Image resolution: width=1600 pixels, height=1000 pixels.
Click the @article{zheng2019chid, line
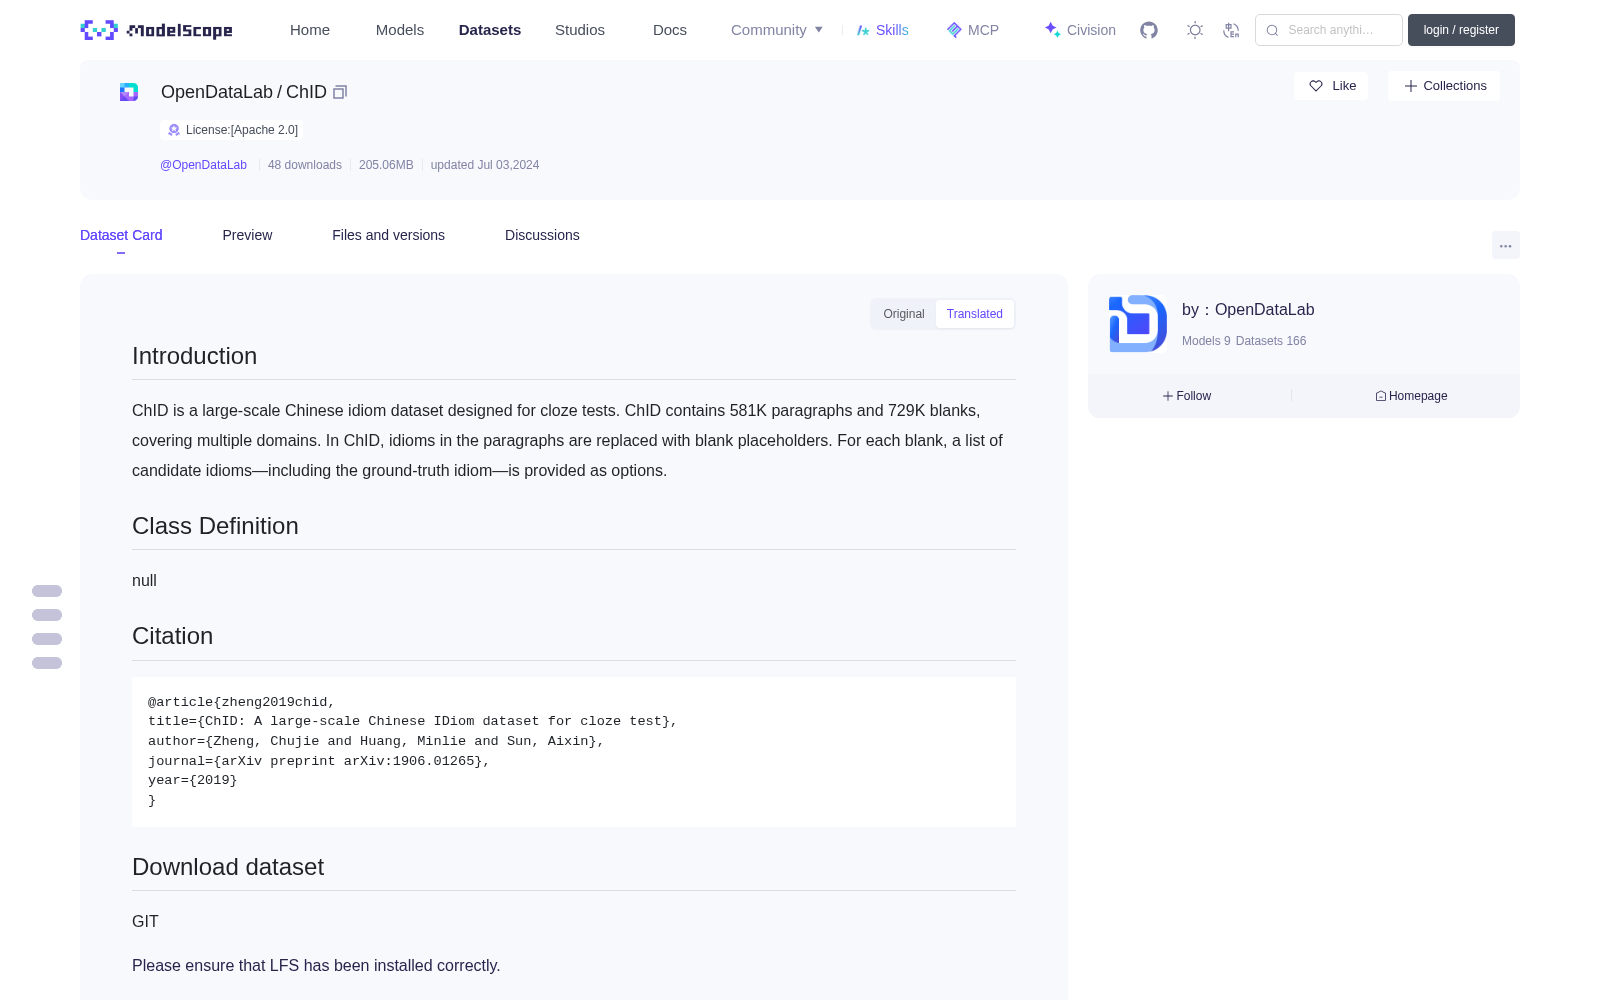[242, 702]
